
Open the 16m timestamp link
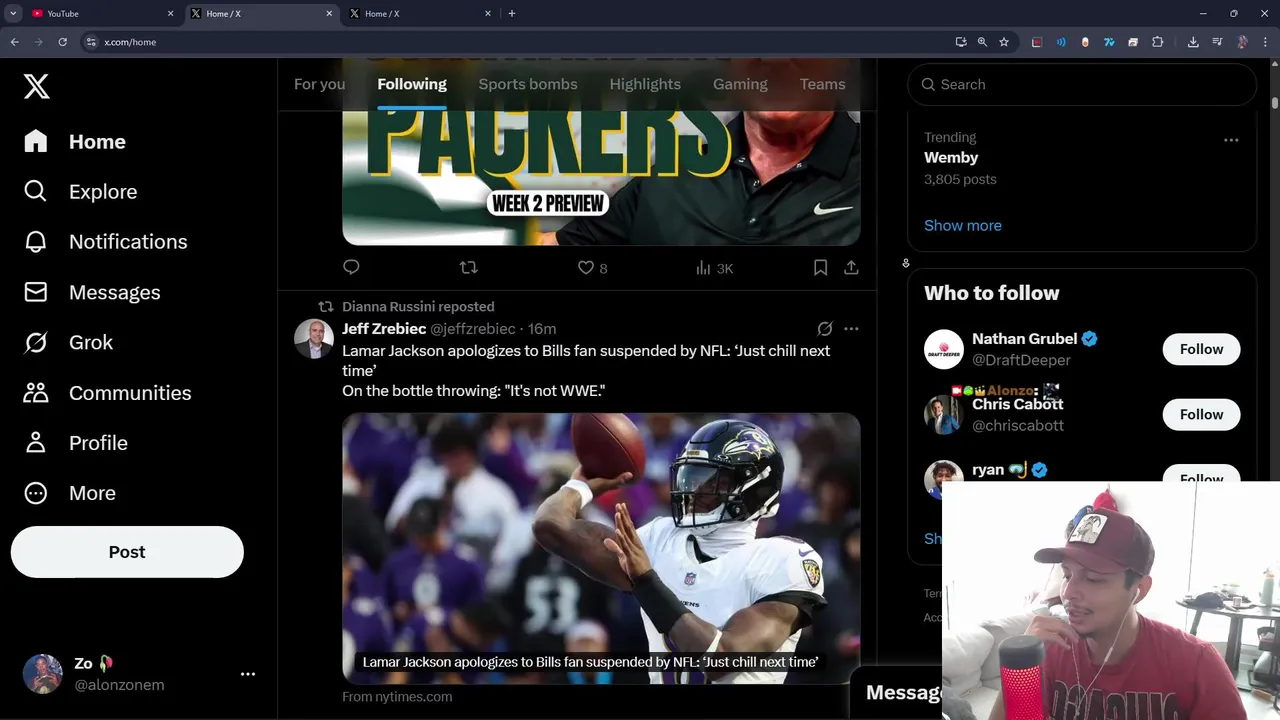point(542,329)
